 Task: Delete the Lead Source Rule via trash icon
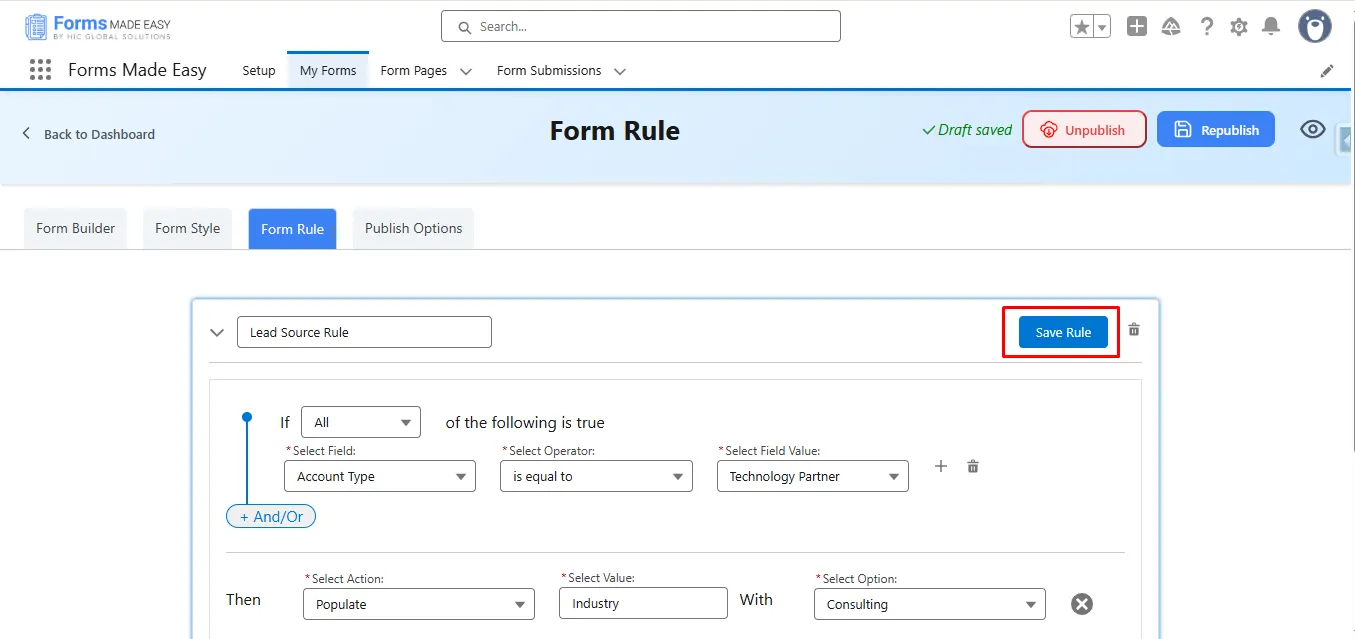click(x=1134, y=330)
